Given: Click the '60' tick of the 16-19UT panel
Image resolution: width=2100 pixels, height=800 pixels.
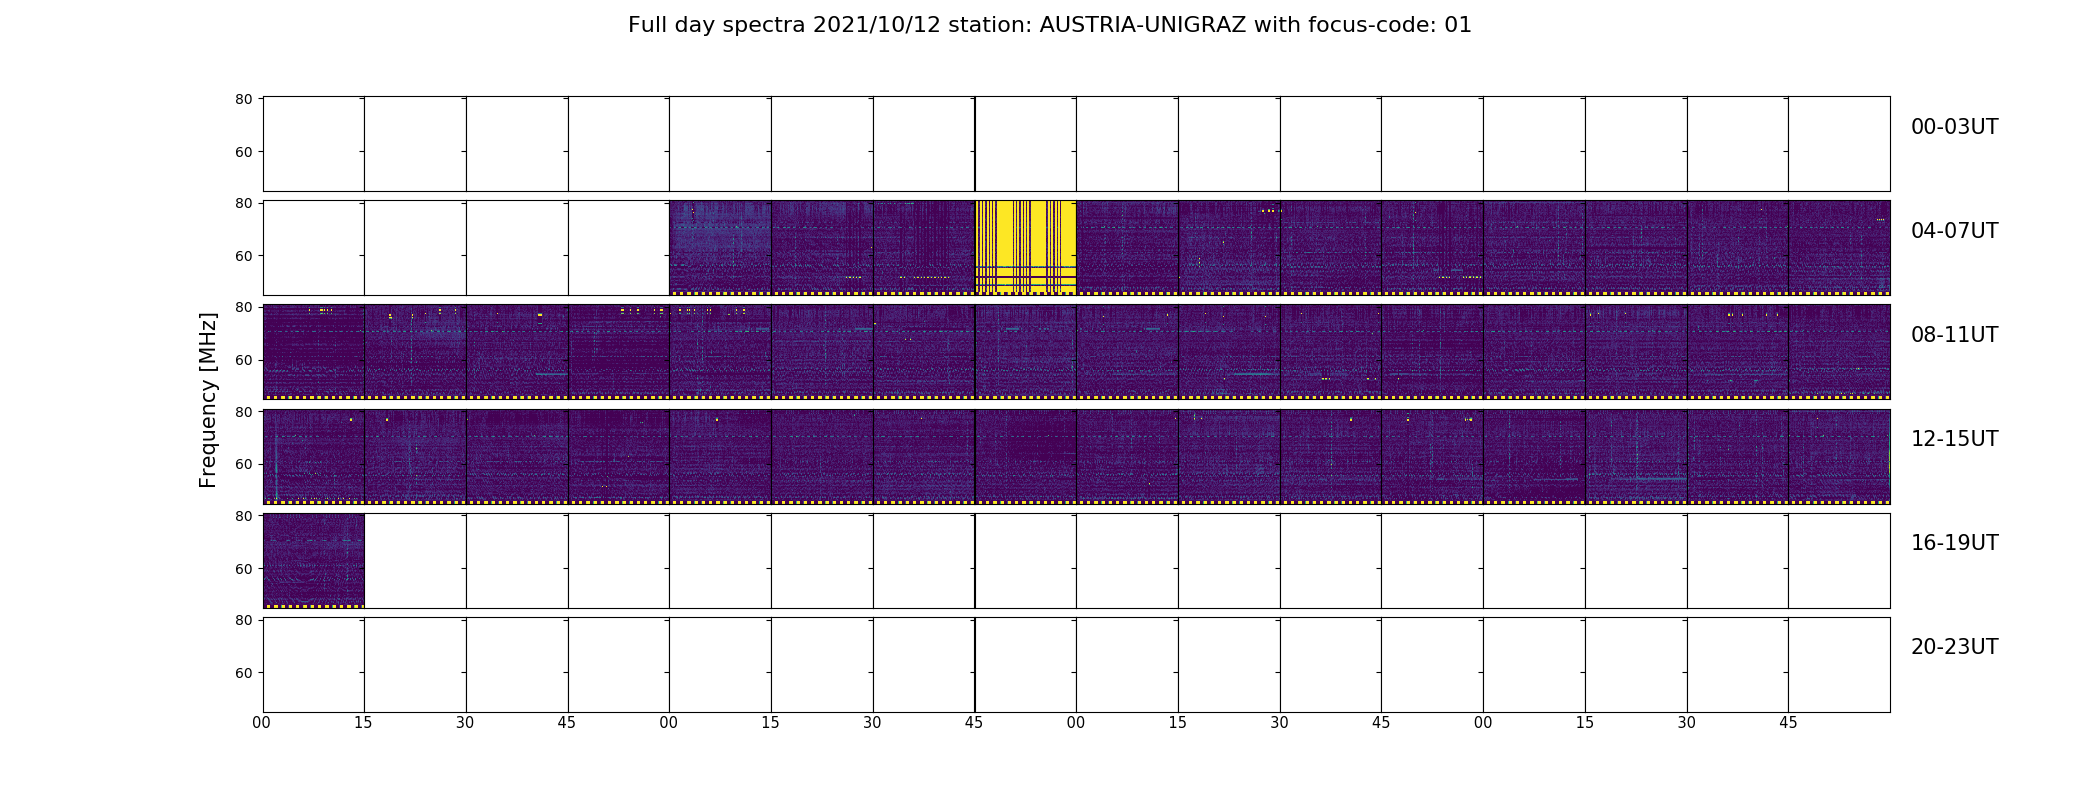Looking at the screenshot, I should 243,569.
